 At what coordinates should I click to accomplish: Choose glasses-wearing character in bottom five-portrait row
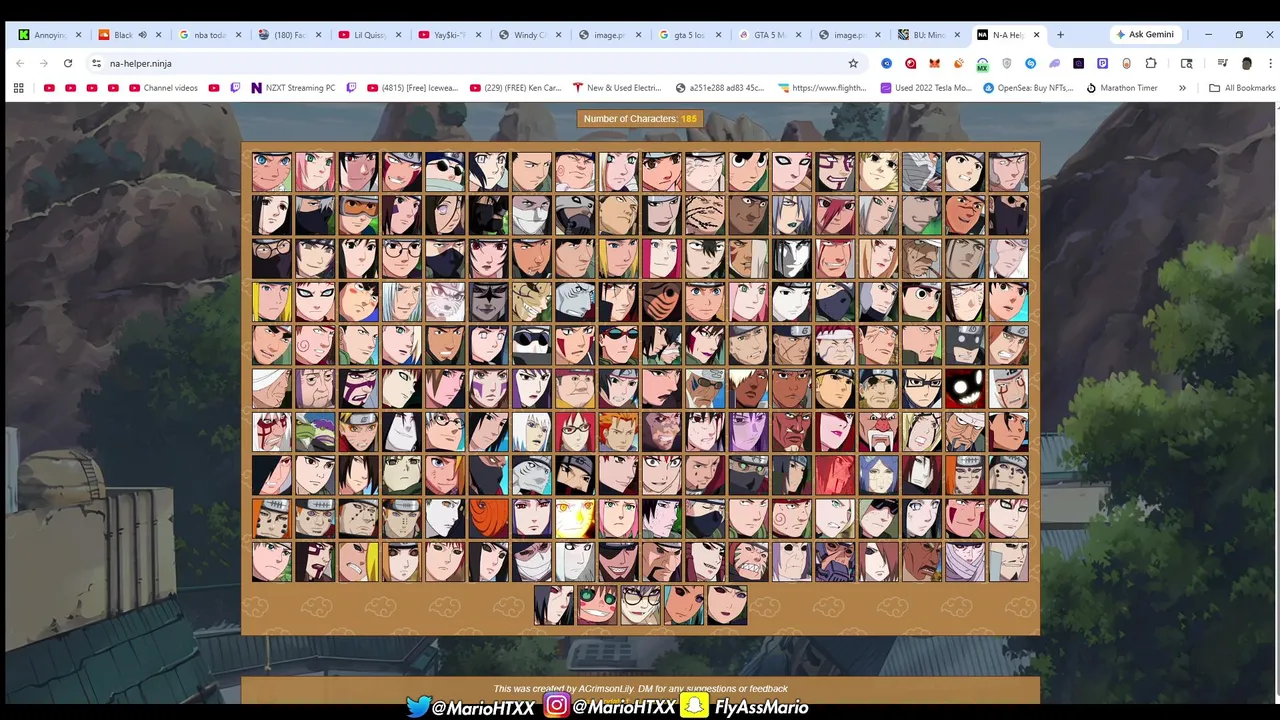(x=641, y=606)
